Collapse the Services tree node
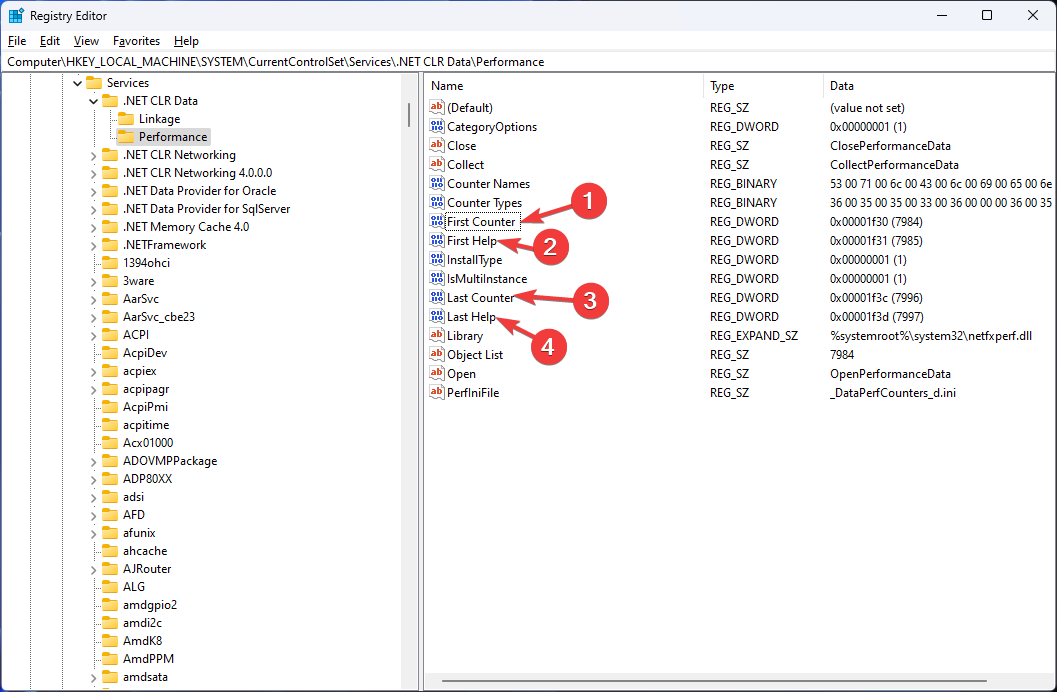1057x692 pixels. [x=78, y=83]
